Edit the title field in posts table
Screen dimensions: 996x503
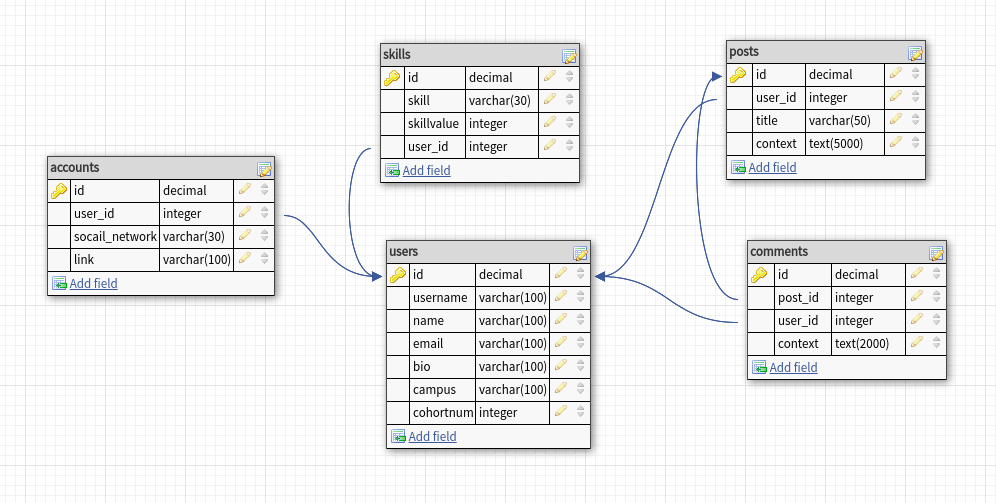click(x=896, y=120)
